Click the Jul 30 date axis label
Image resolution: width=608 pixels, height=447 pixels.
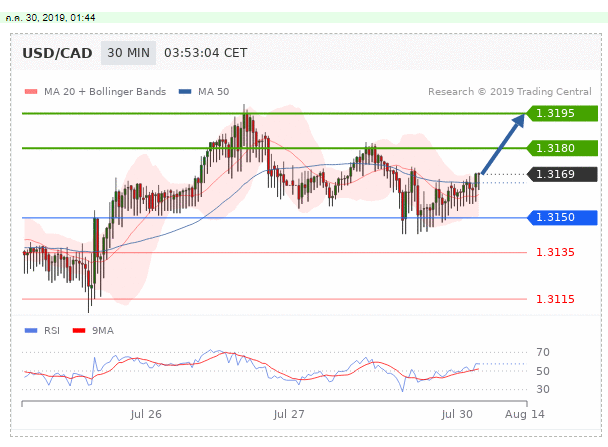coord(457,414)
